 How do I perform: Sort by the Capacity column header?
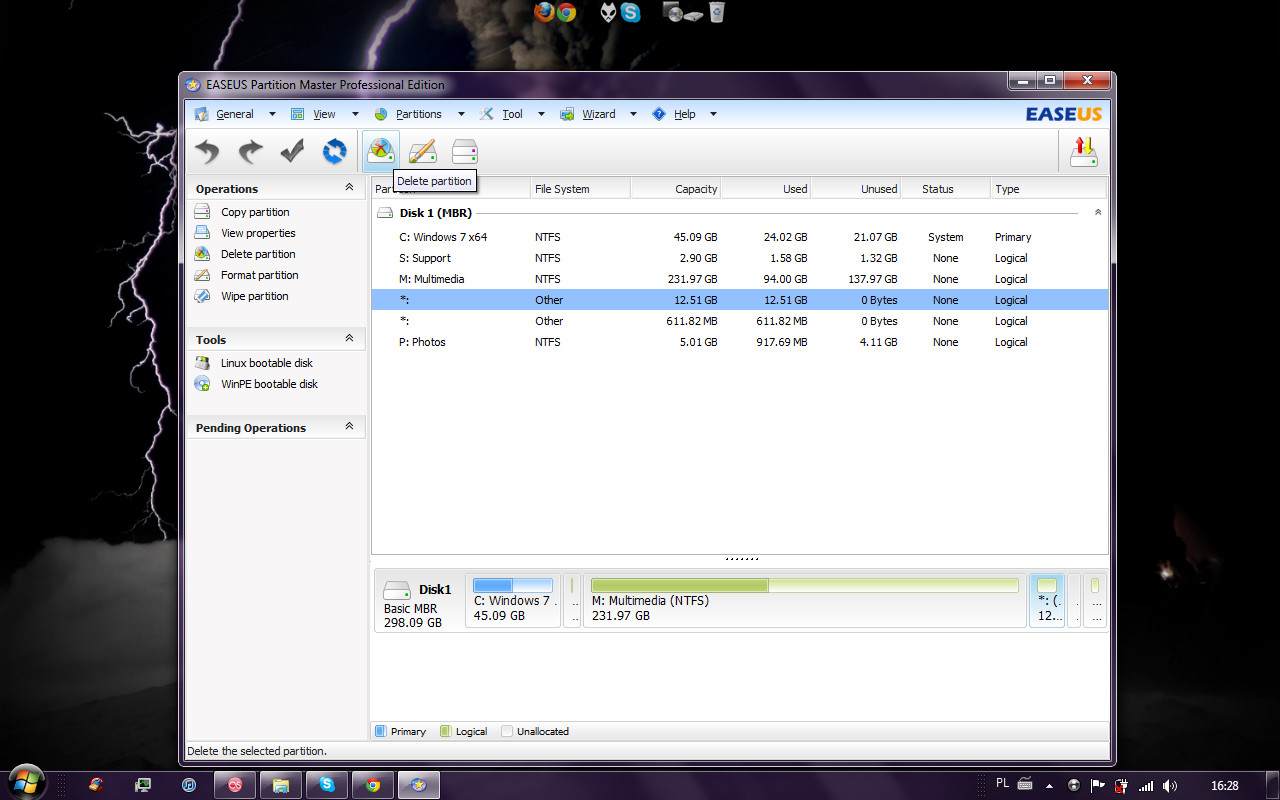coord(675,189)
